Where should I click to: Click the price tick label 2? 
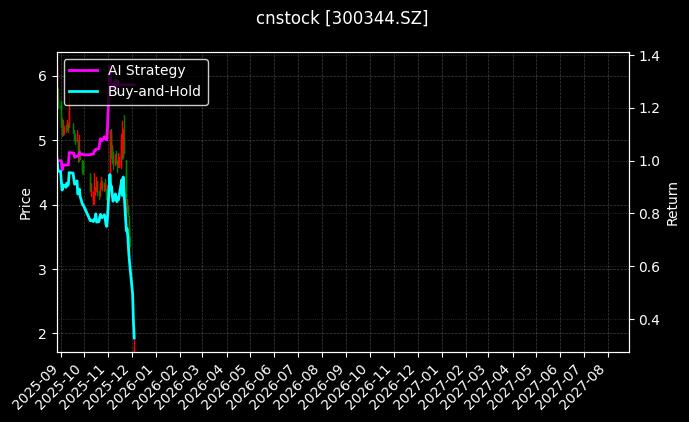click(42, 334)
